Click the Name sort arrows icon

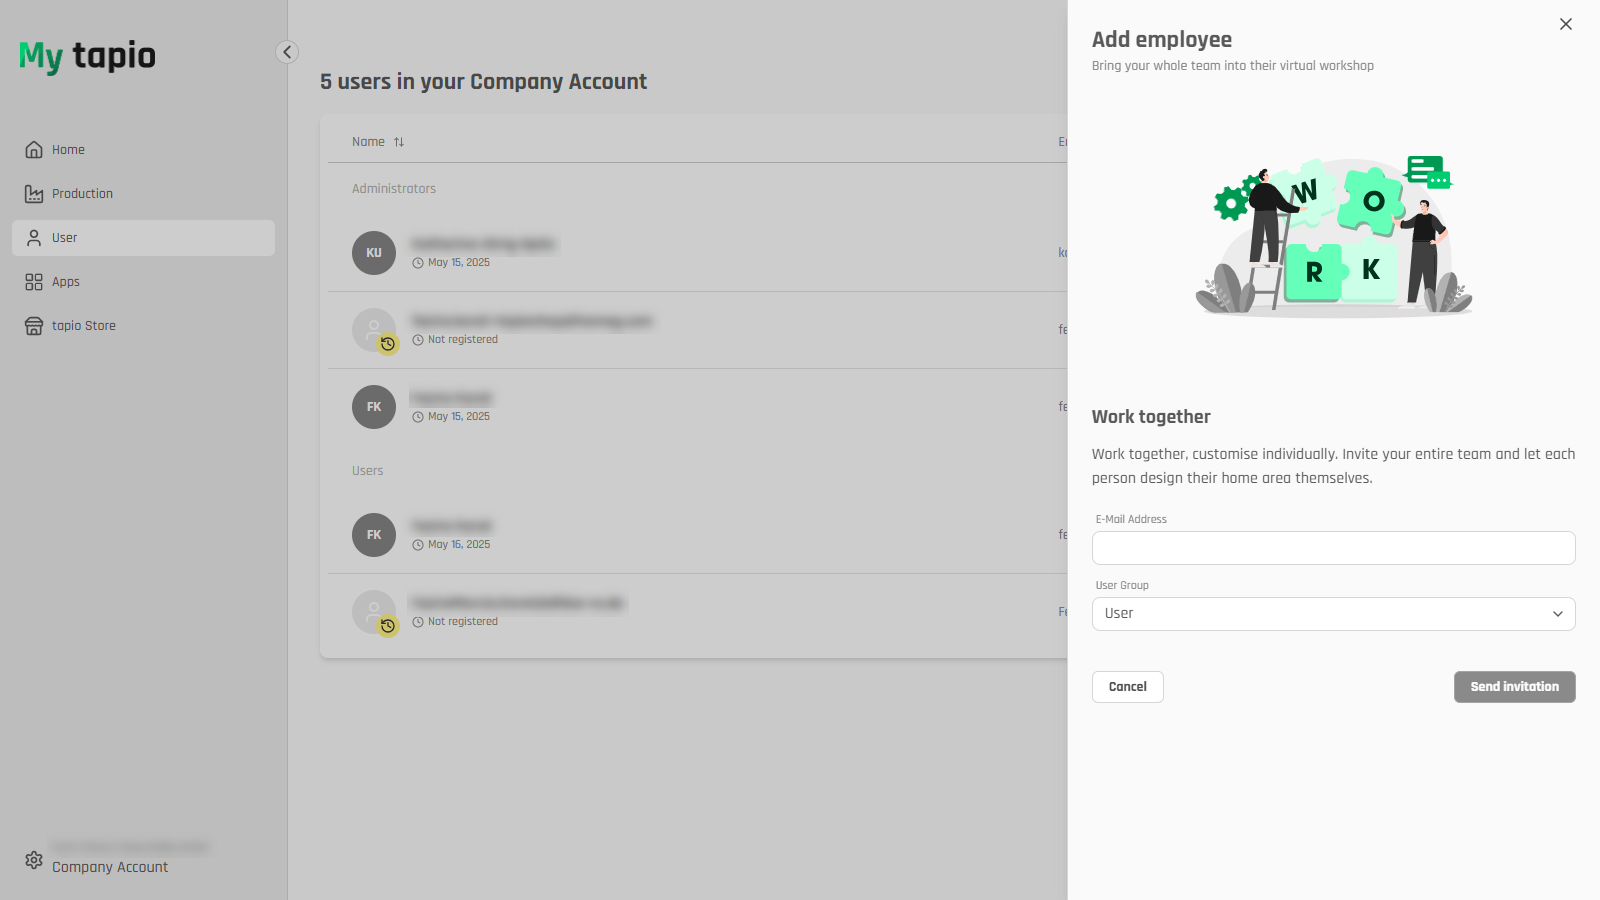(x=399, y=142)
